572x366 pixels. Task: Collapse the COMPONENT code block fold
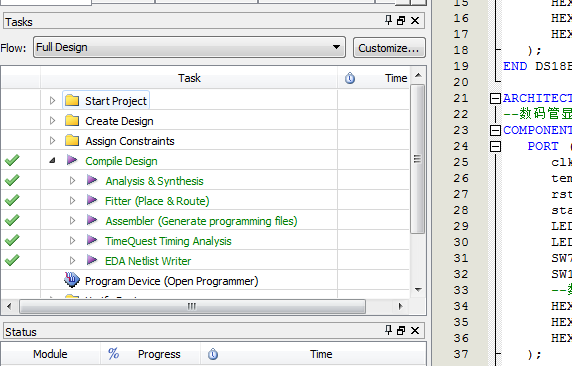(495, 130)
